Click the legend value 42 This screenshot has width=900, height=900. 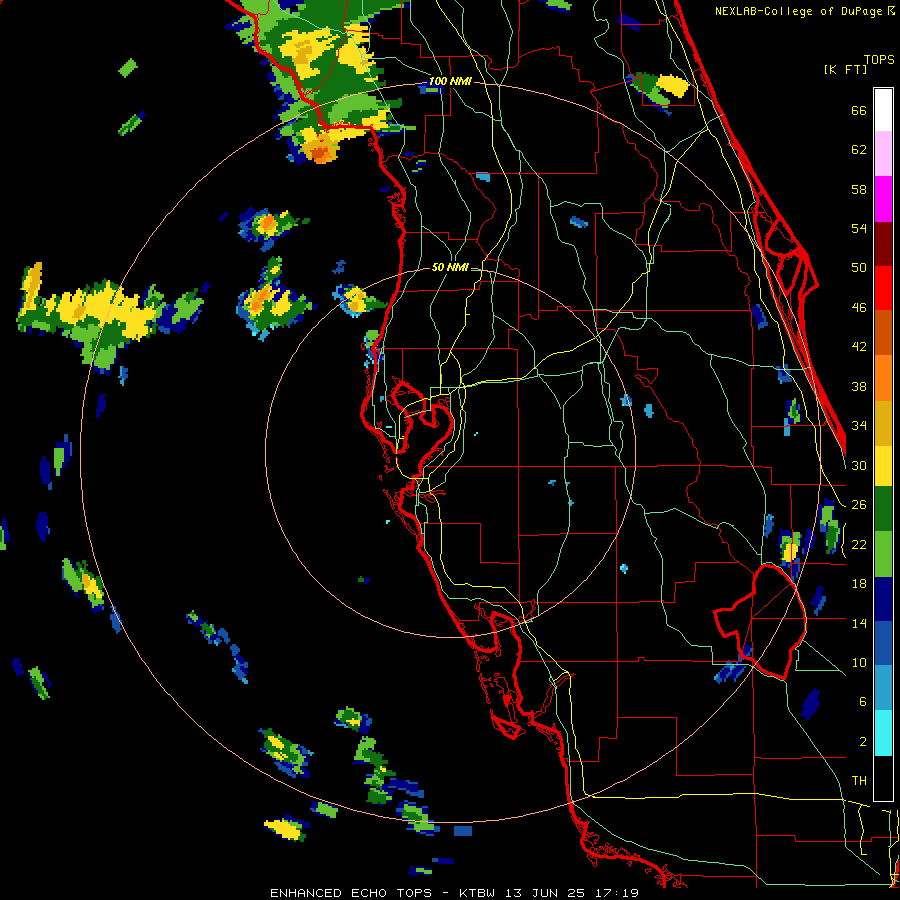[x=859, y=346]
